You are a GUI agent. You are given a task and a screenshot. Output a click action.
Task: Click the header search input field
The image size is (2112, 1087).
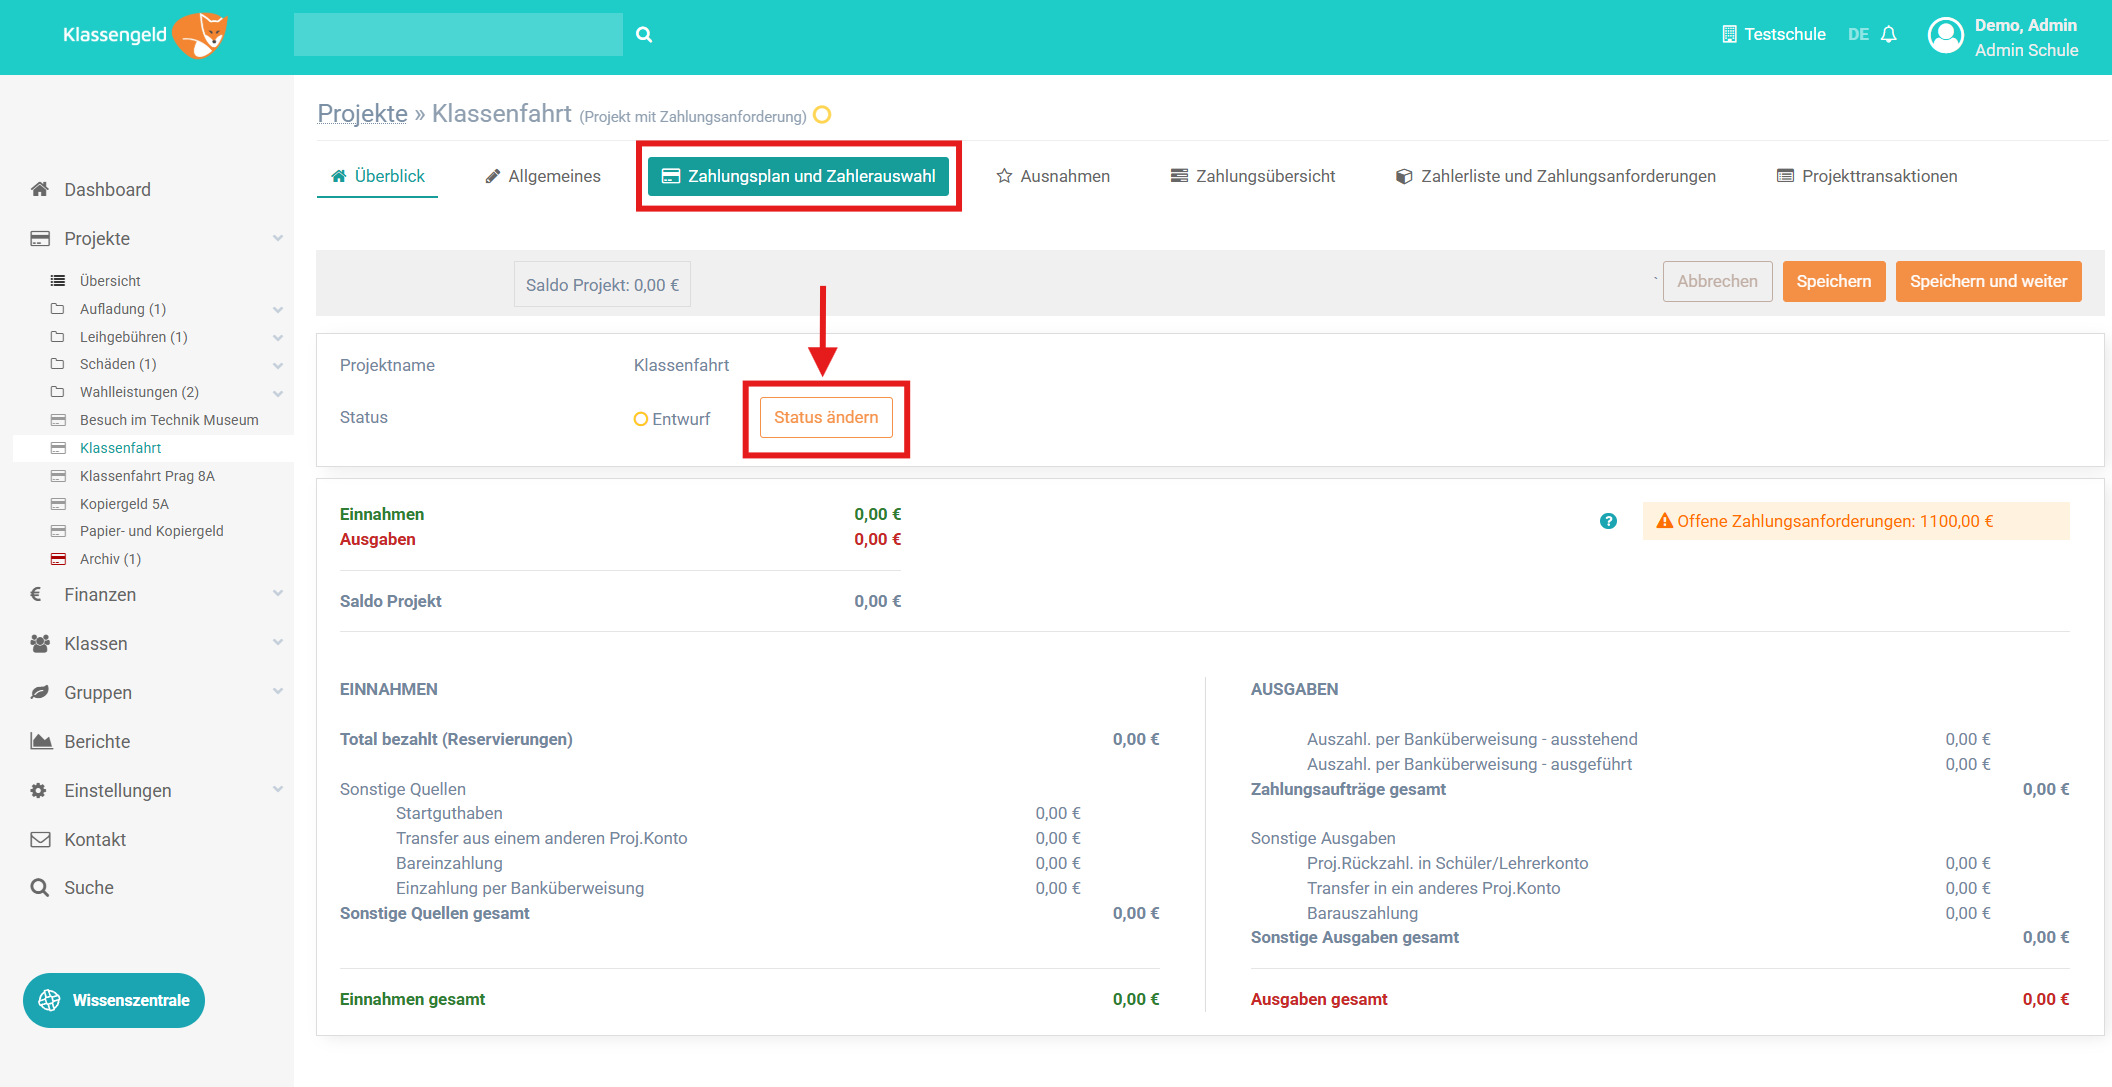[x=458, y=35]
